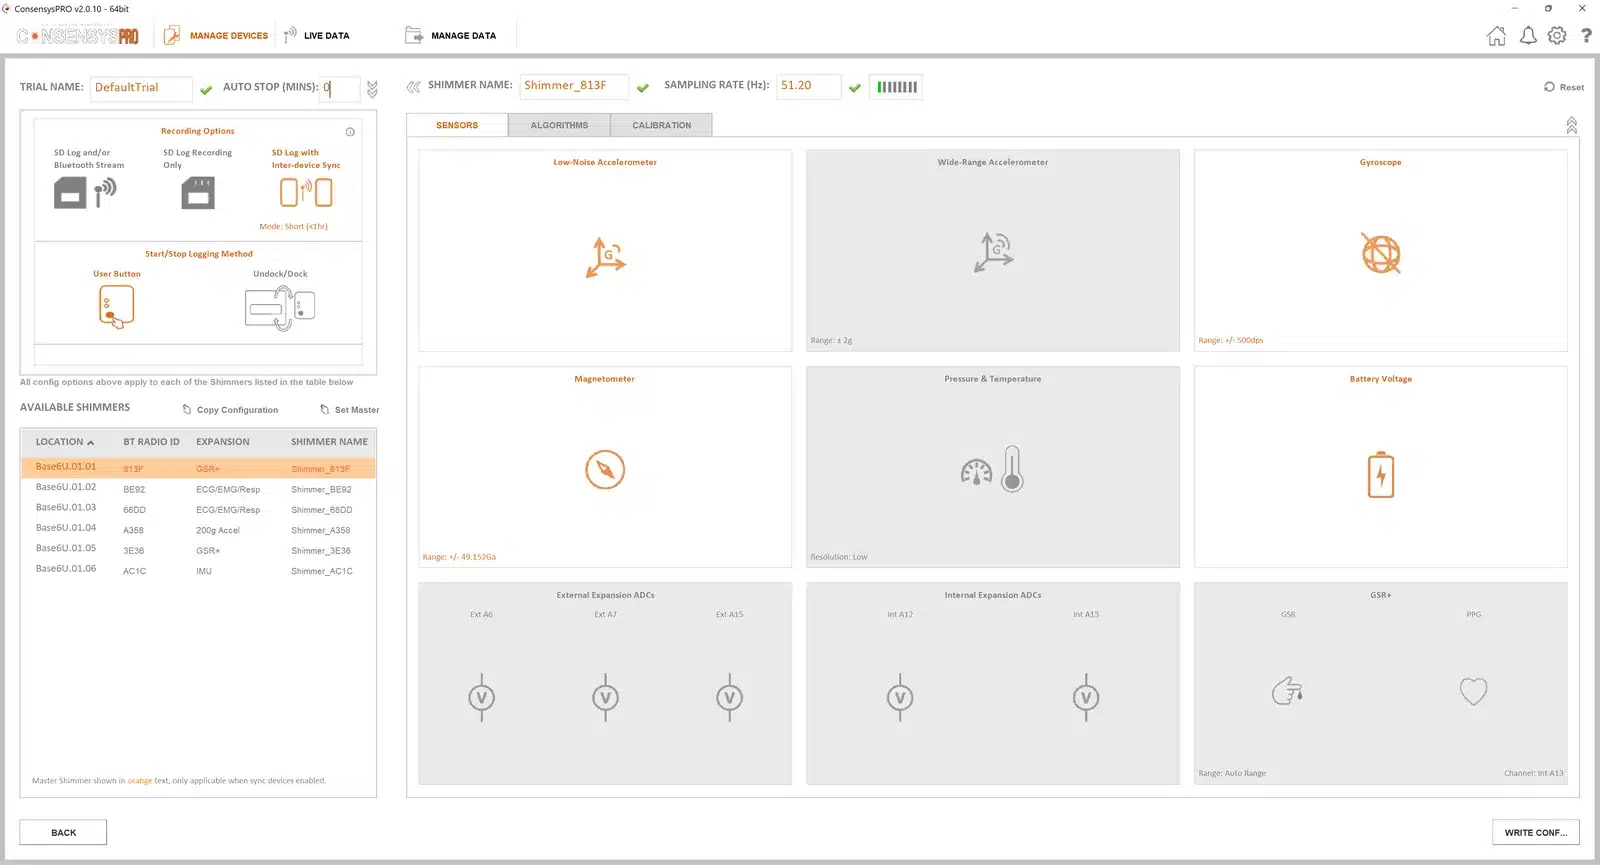Select SD Log and/or Bluetooth Stream option
1600x865 pixels.
[86, 192]
